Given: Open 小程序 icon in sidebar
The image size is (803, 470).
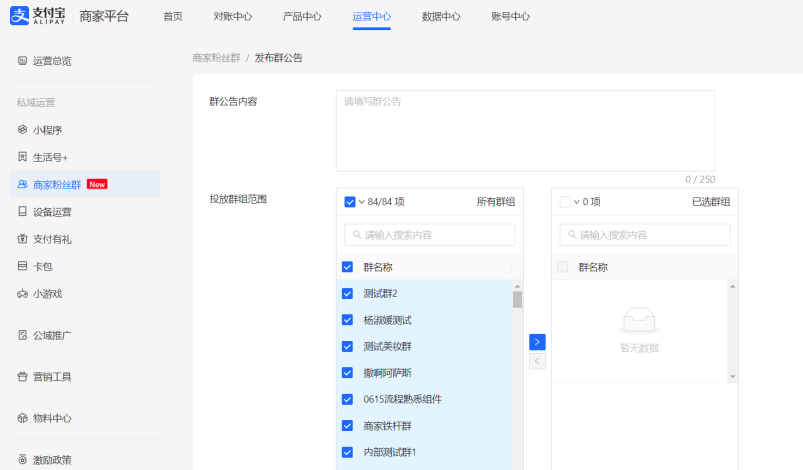Looking at the screenshot, I should 22,130.
